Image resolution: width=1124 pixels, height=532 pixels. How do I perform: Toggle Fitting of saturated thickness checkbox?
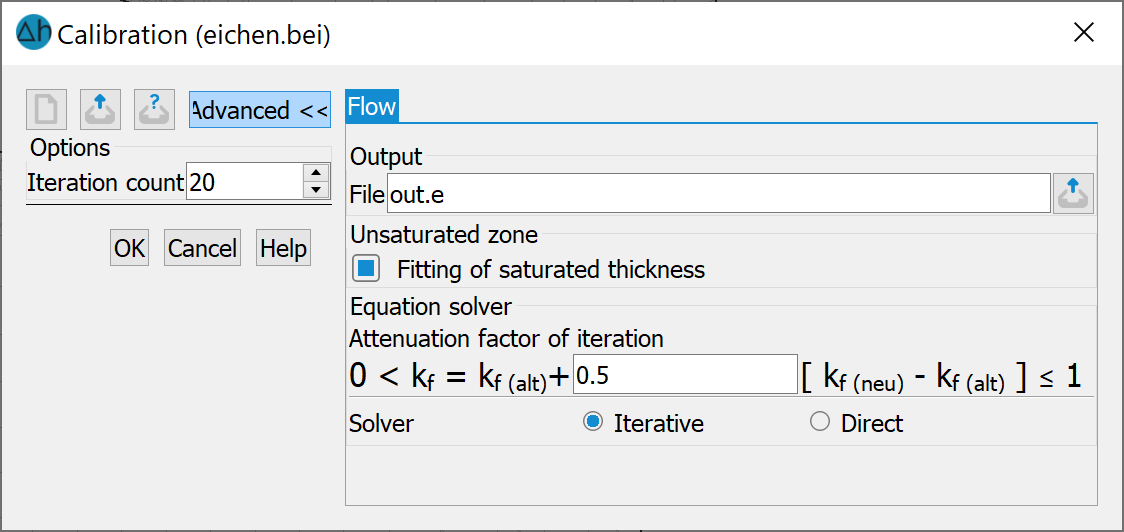(x=366, y=270)
